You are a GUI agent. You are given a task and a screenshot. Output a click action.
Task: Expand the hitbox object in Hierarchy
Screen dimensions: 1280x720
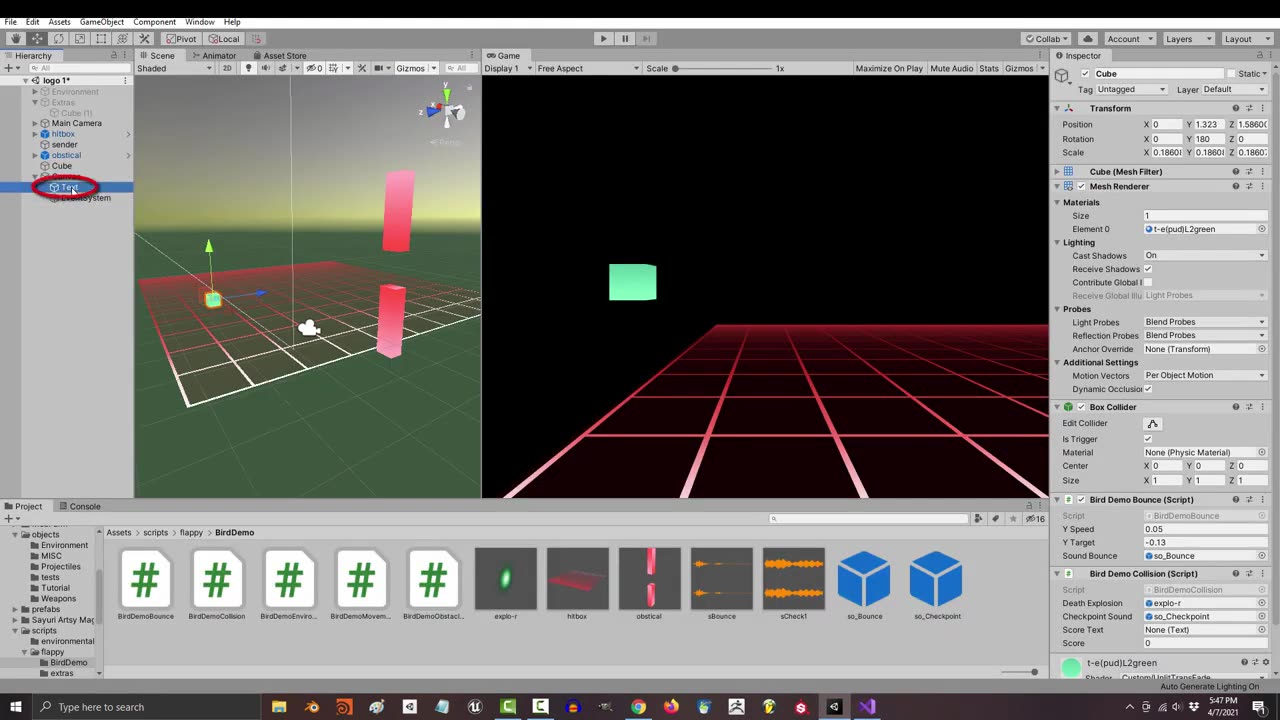pos(35,134)
